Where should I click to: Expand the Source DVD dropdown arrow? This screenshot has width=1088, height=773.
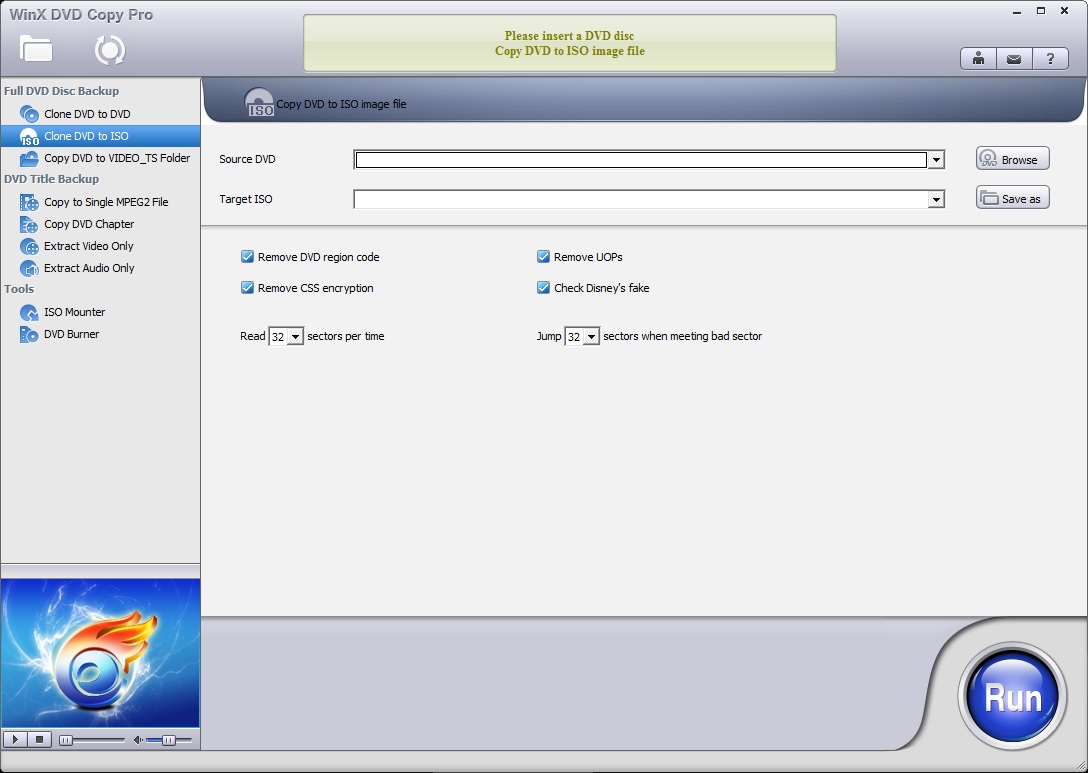click(x=936, y=160)
